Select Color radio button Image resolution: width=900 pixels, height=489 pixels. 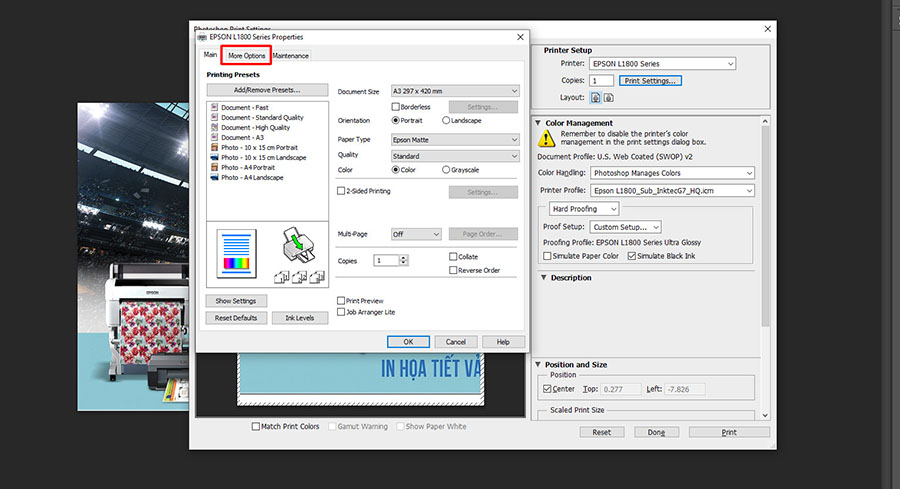395,170
